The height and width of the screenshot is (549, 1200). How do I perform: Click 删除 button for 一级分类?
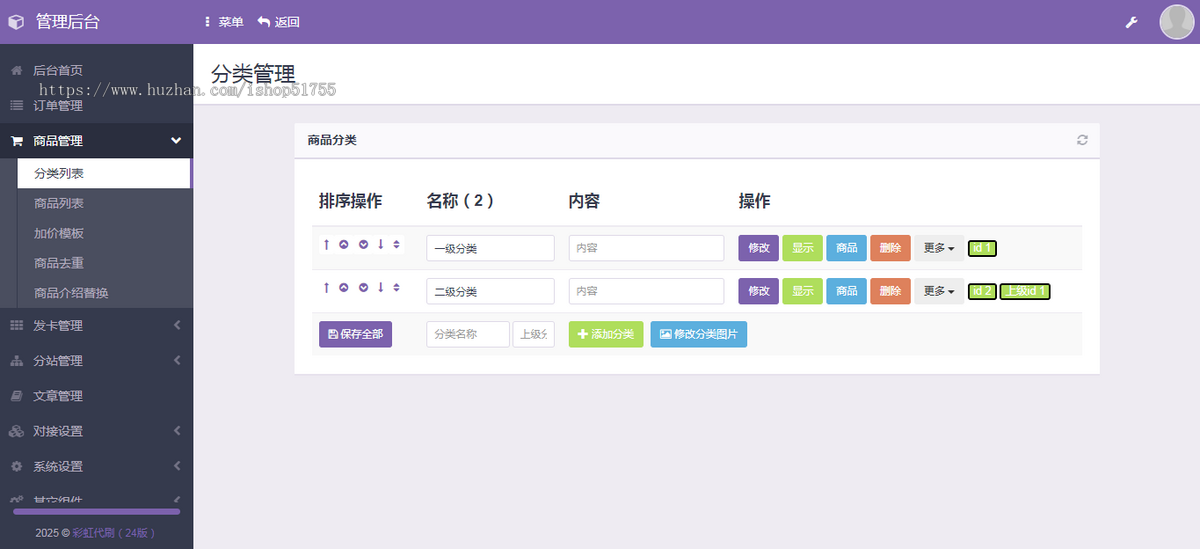point(890,248)
